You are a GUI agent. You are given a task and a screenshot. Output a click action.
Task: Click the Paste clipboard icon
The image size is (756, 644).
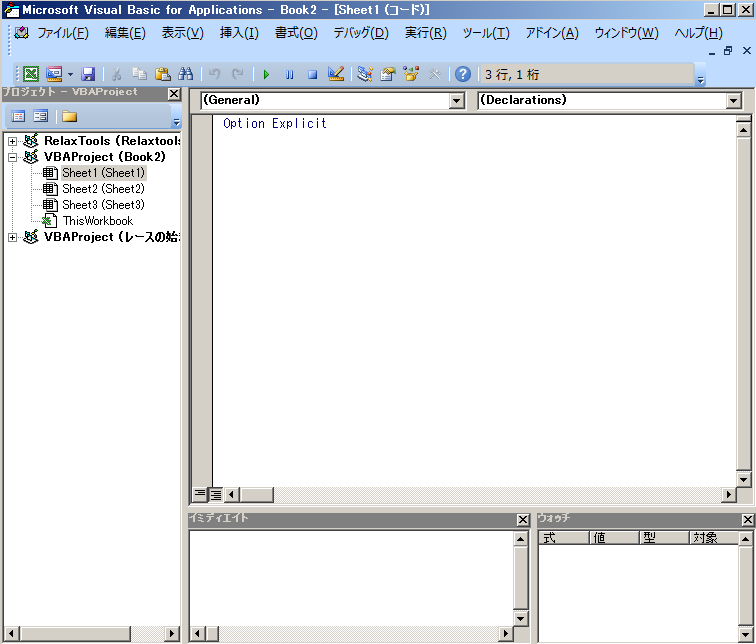[163, 74]
